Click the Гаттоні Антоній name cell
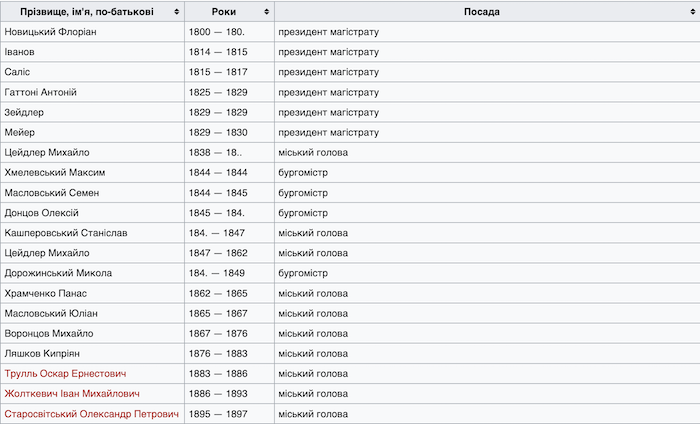The width and height of the screenshot is (700, 424). coord(92,92)
